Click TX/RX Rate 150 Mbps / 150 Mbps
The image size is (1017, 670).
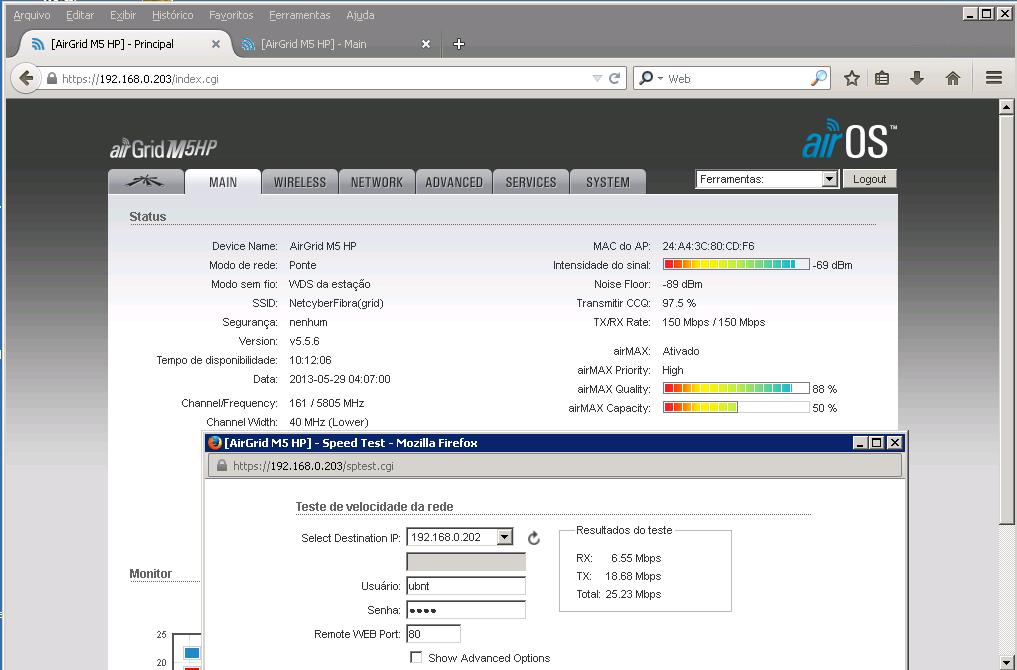click(x=713, y=322)
